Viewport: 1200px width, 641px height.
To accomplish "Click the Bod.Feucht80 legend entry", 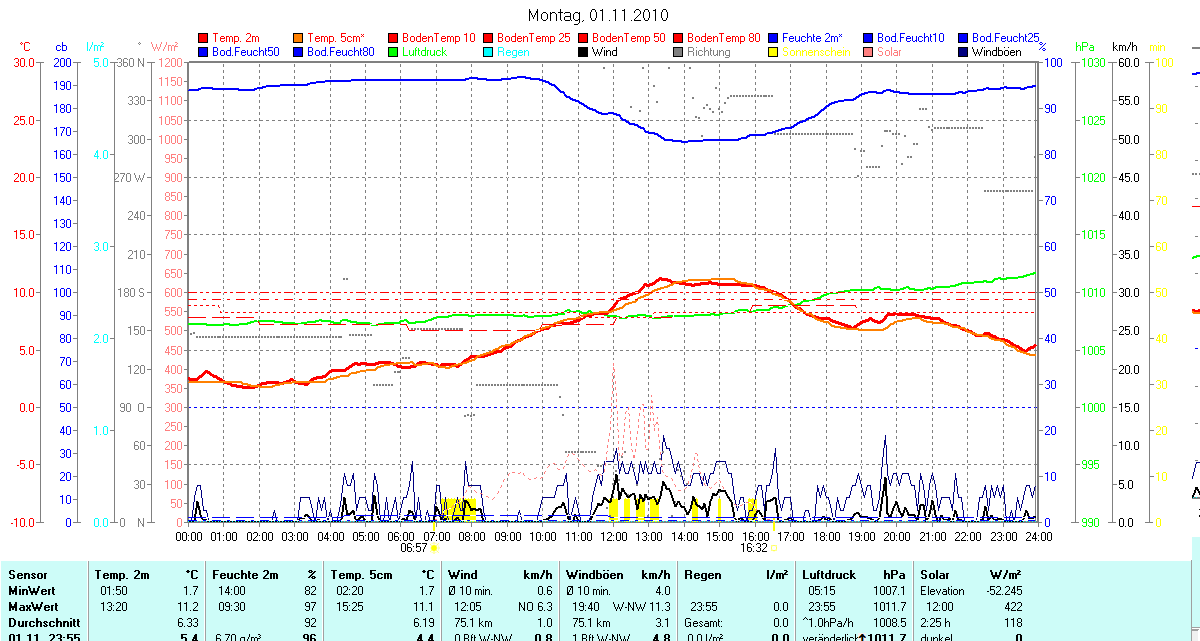I will coord(338,51).
